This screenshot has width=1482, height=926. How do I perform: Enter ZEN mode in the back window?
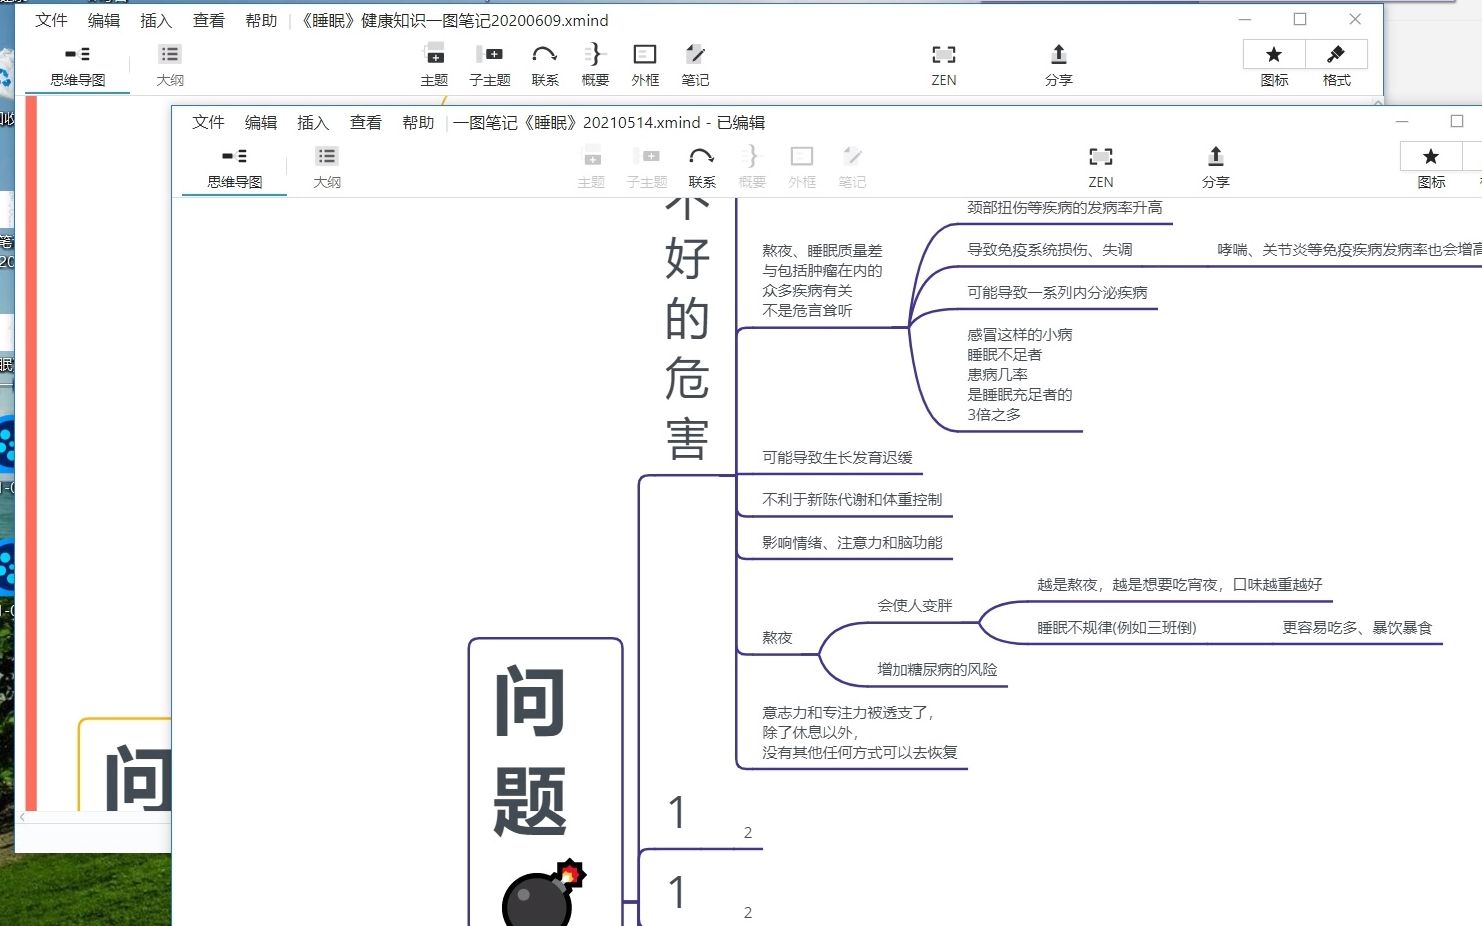944,65
